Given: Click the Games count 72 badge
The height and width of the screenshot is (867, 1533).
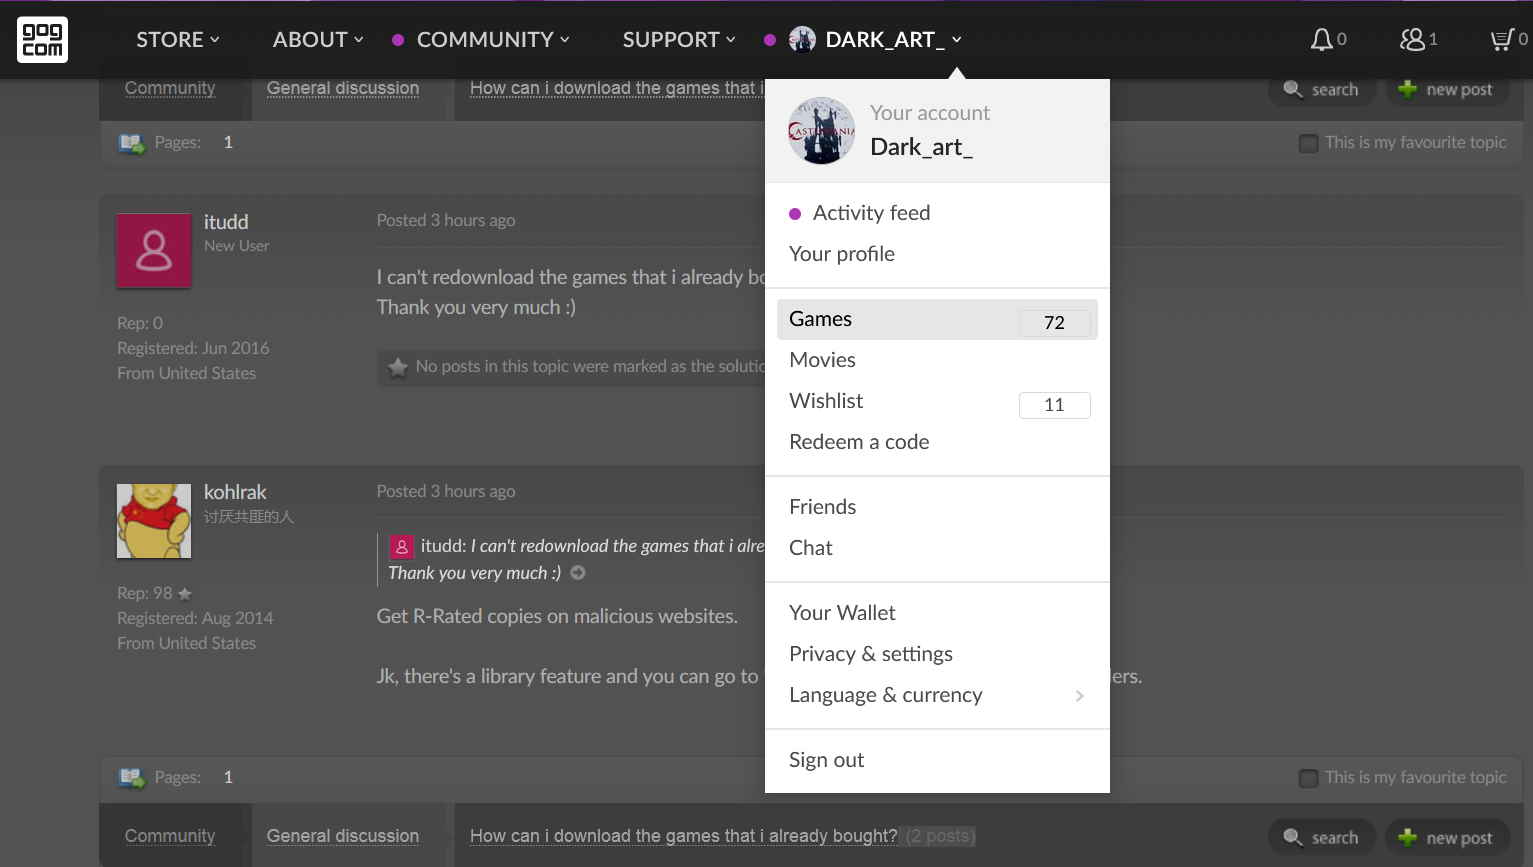Looking at the screenshot, I should (1054, 322).
